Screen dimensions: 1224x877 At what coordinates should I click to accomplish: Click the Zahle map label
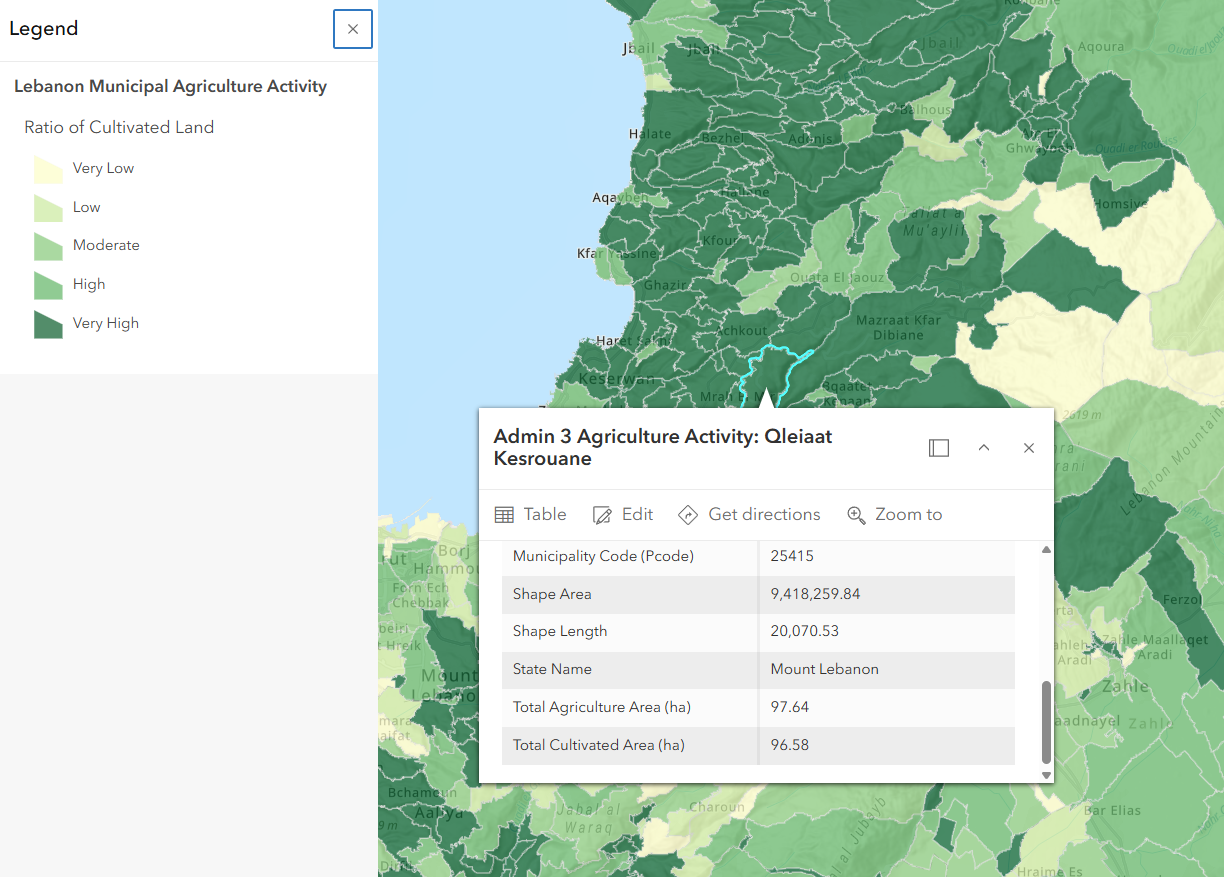click(x=1125, y=686)
